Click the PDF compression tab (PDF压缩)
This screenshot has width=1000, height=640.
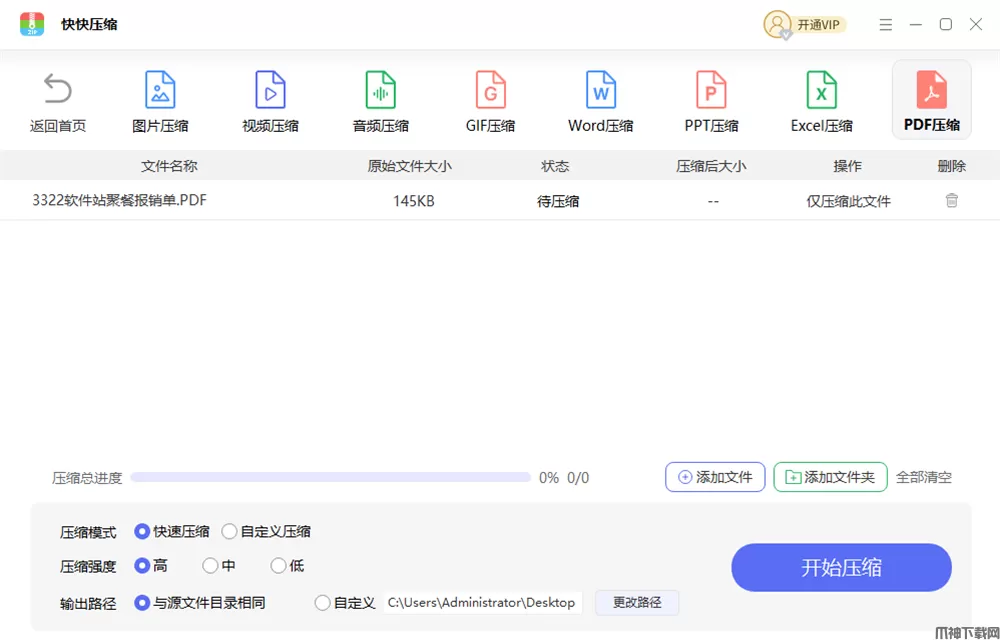[931, 100]
